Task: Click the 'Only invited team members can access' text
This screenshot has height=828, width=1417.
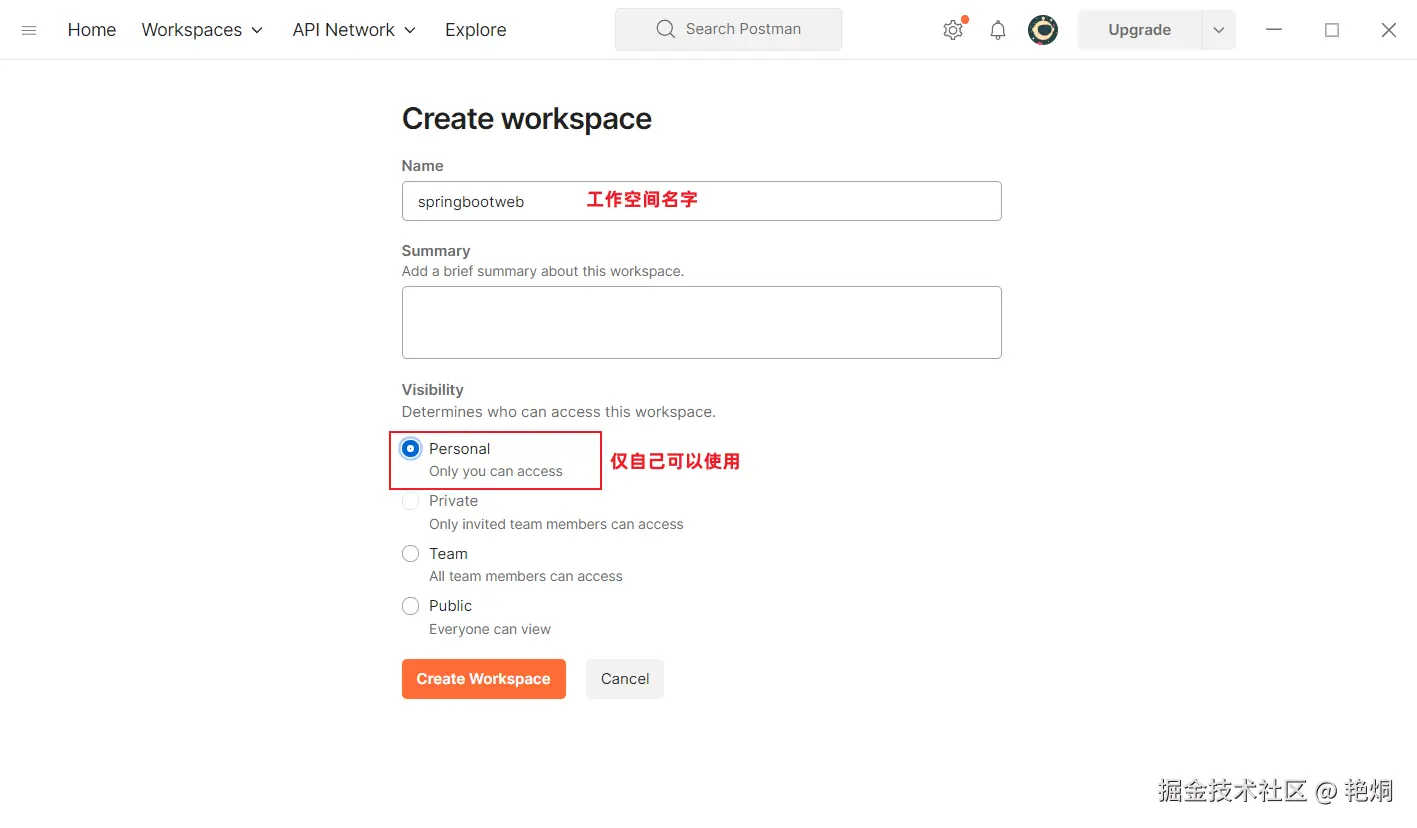Action: 556,524
